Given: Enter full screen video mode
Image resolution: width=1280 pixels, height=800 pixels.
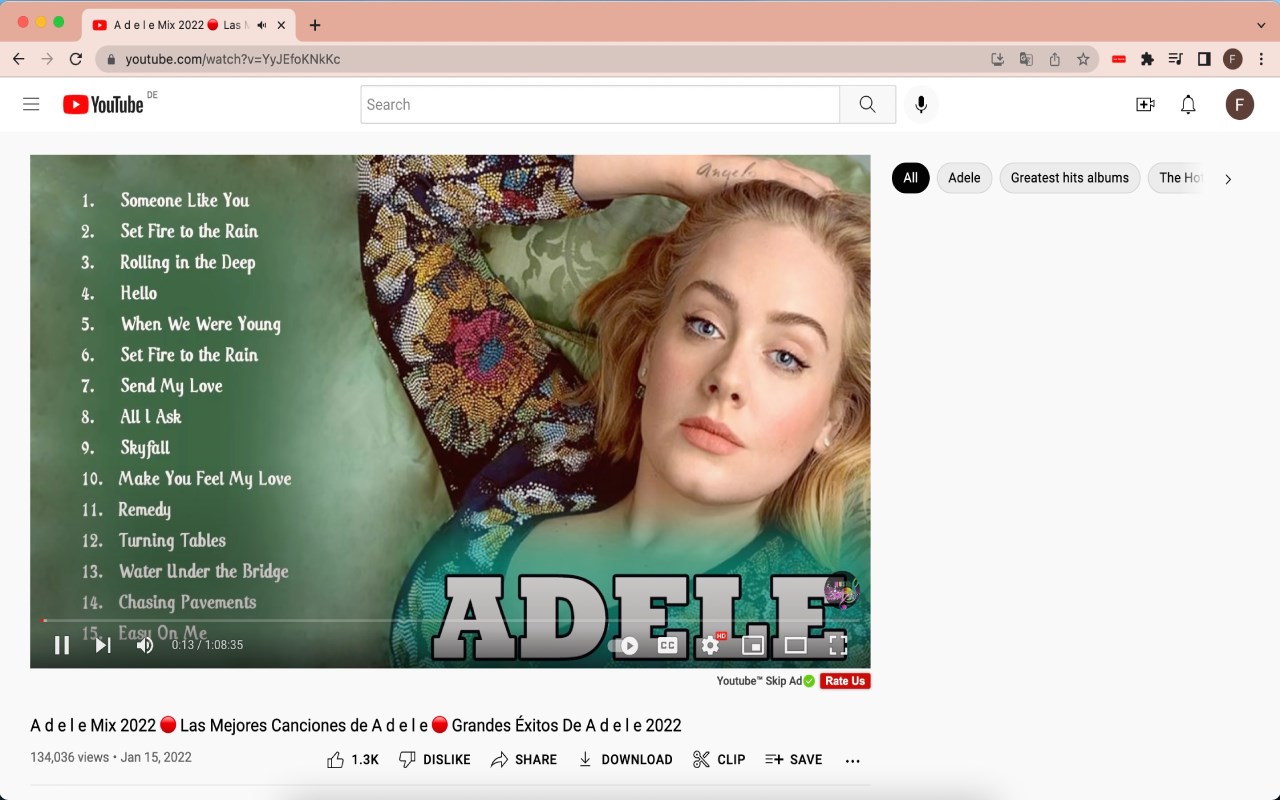Looking at the screenshot, I should click(x=838, y=645).
